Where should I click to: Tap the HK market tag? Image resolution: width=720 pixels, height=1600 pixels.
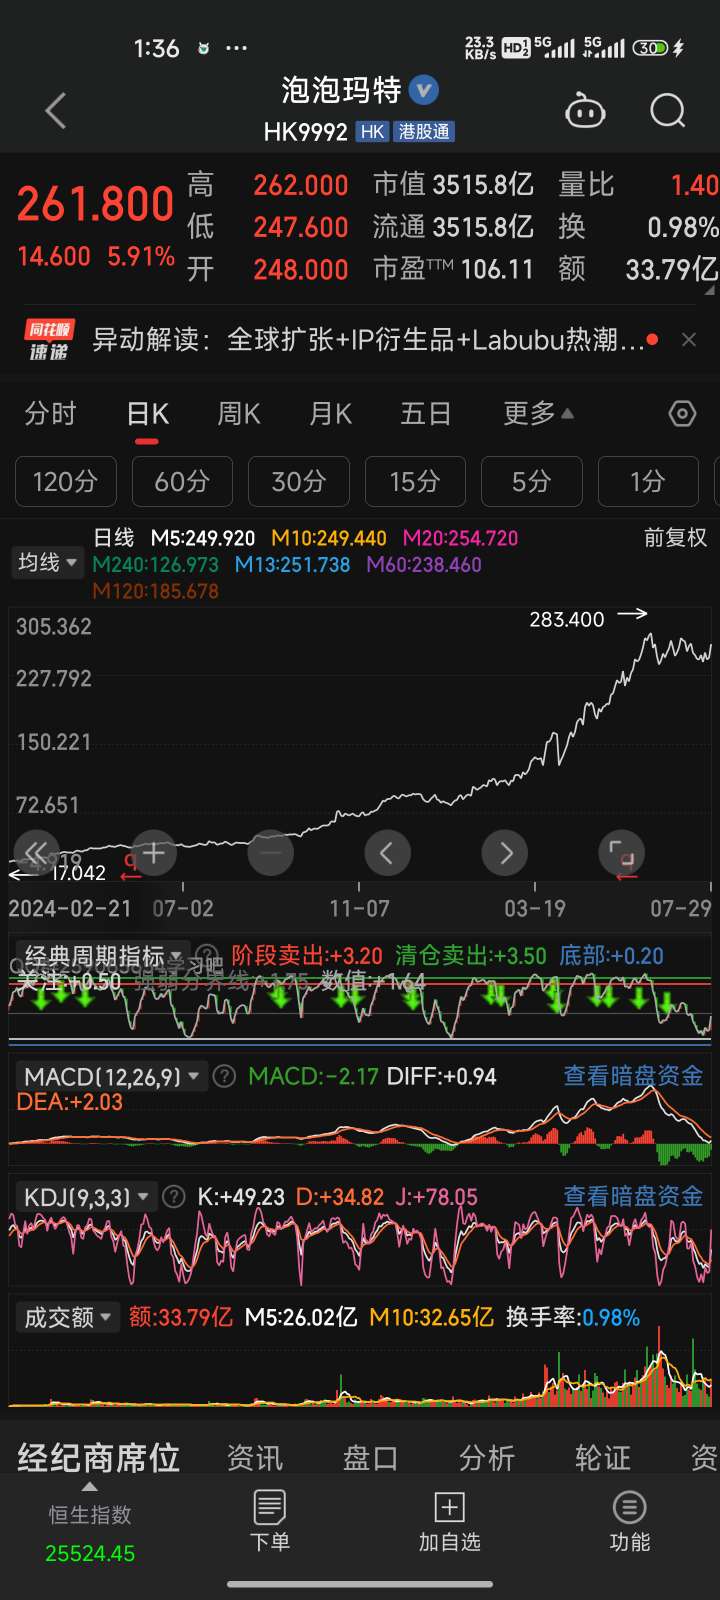click(x=372, y=132)
